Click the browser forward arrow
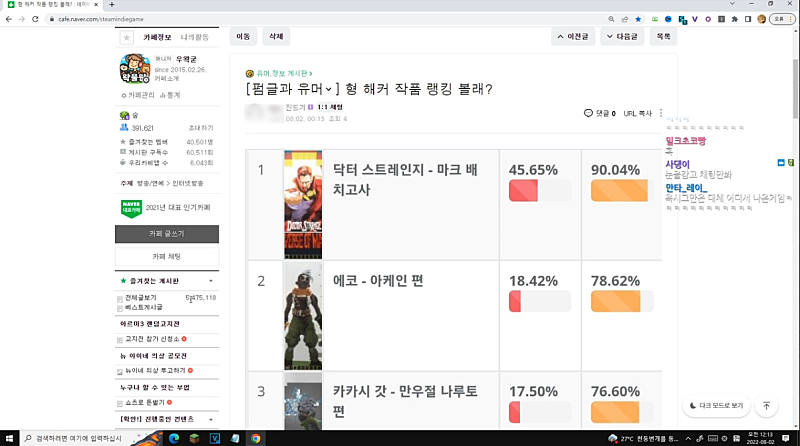The width and height of the screenshot is (800, 446). click(22, 19)
